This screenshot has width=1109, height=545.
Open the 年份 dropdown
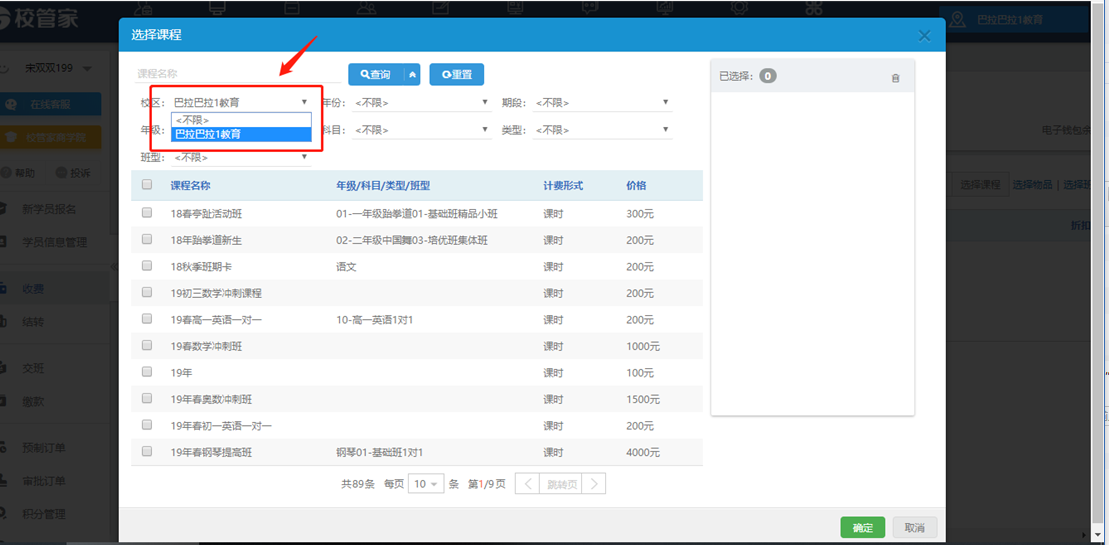422,102
